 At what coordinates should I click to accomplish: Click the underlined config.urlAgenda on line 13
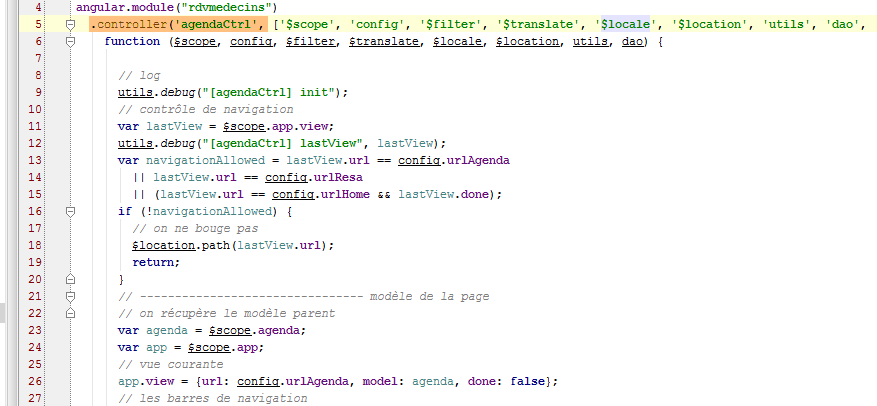pos(454,160)
